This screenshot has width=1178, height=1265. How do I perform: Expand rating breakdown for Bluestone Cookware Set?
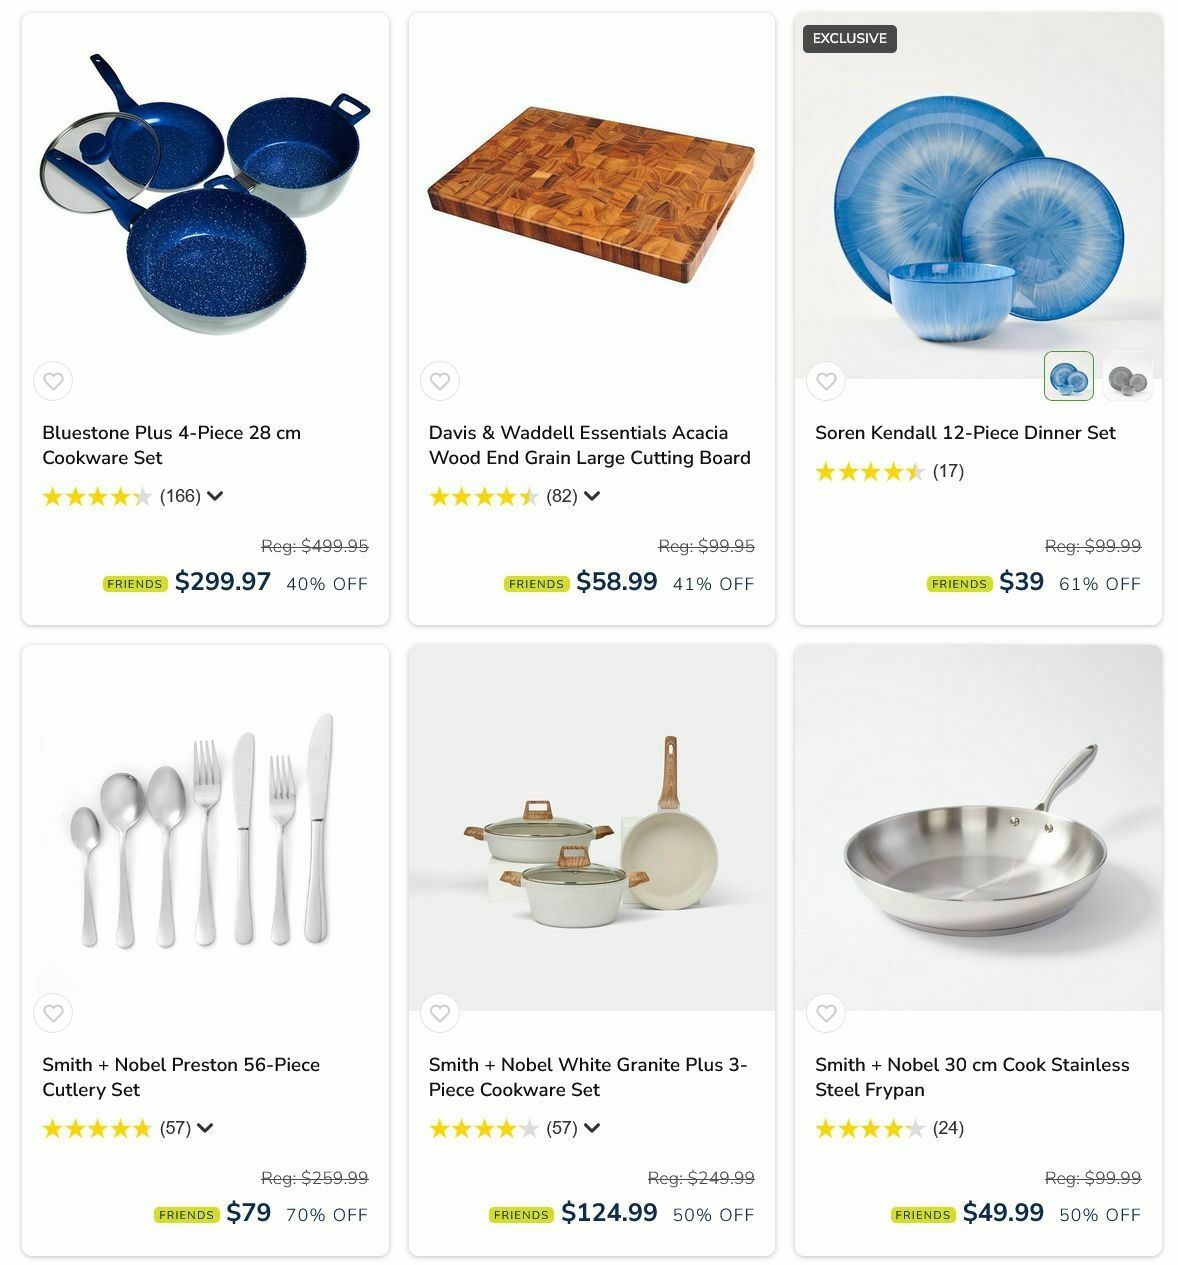click(x=215, y=496)
